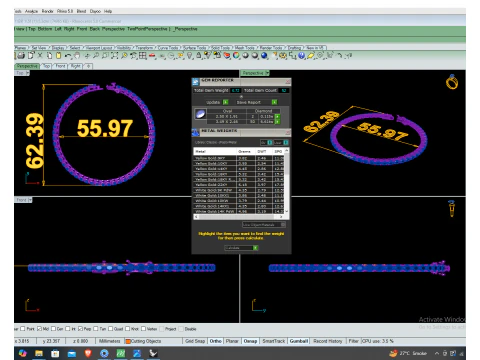Uncheck the Perp osnap checkbox
The width and height of the screenshot is (480, 360).
point(80,329)
